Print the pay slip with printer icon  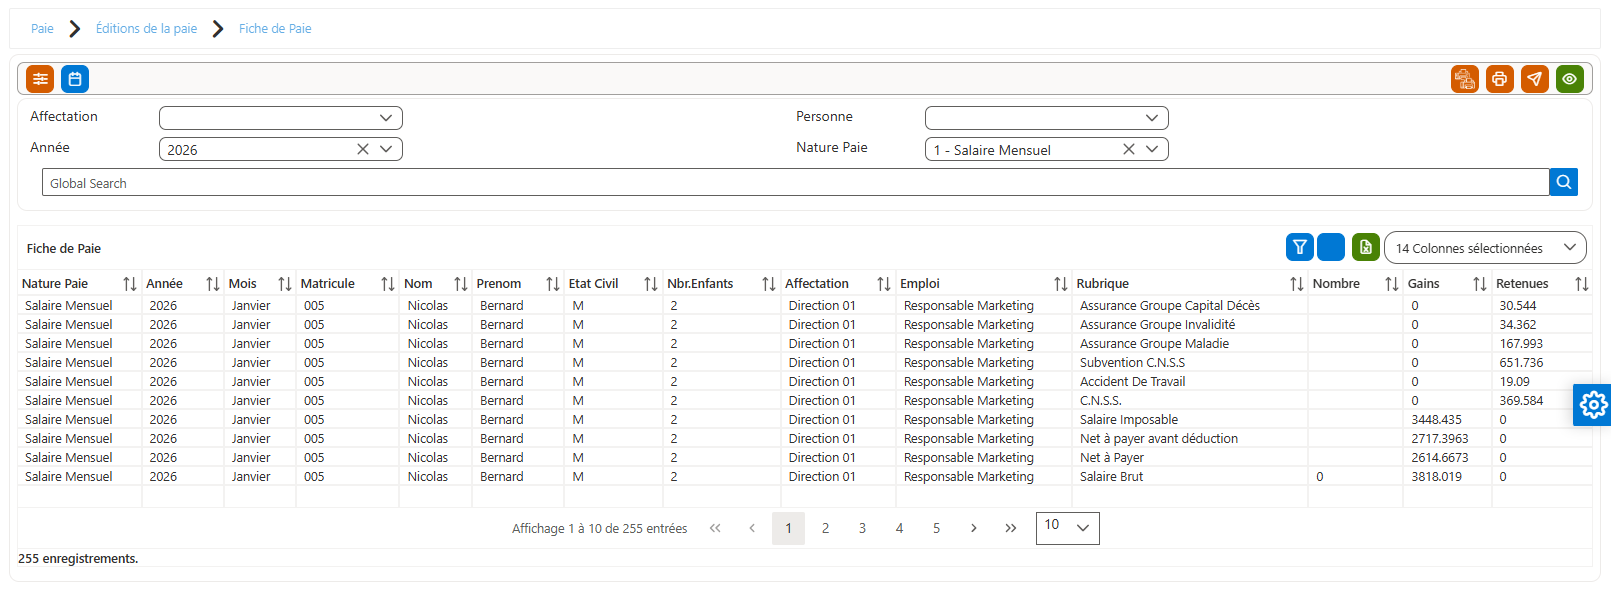(x=1500, y=79)
